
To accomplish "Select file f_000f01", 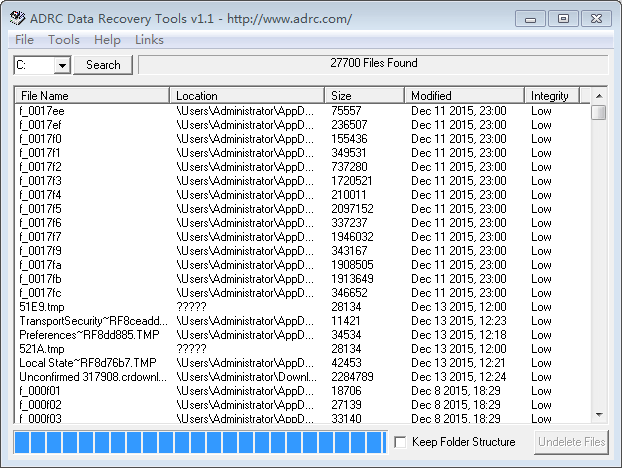I will pos(40,391).
